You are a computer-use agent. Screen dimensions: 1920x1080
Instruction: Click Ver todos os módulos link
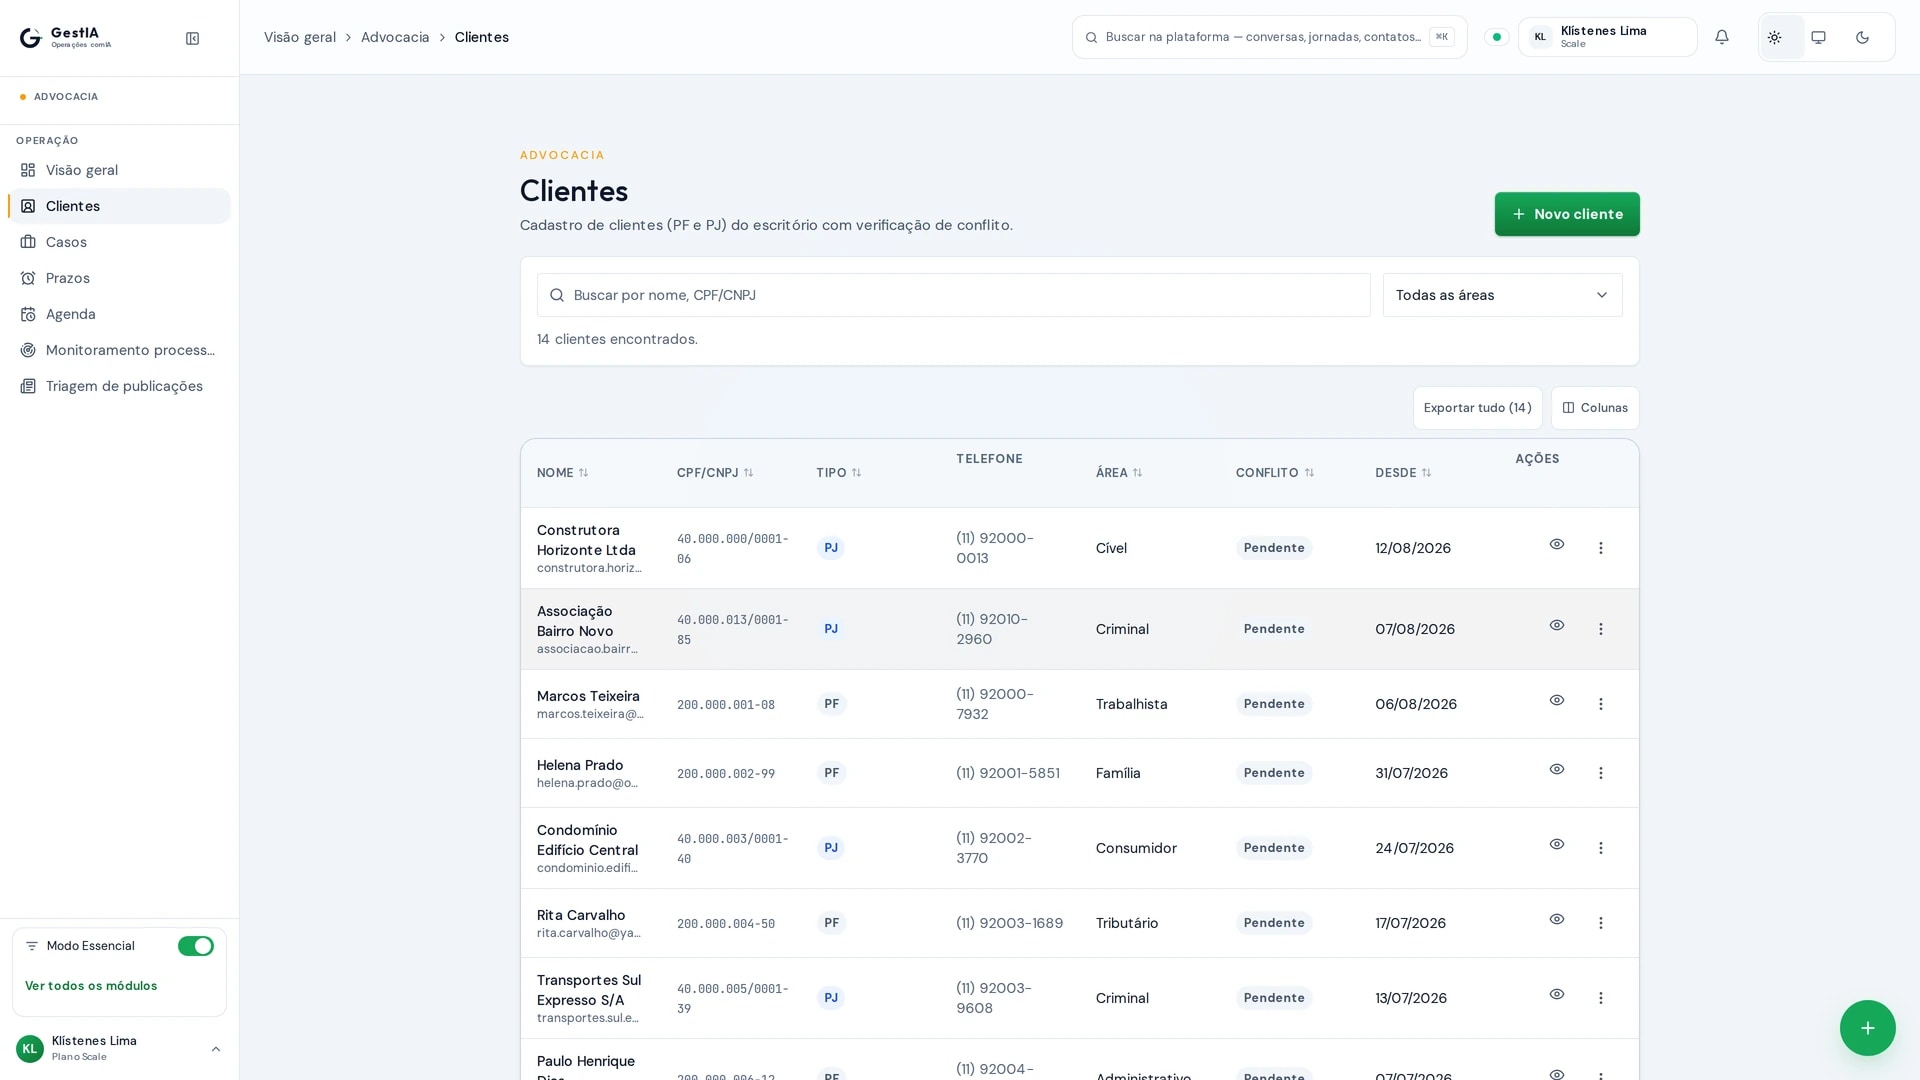coord(91,986)
